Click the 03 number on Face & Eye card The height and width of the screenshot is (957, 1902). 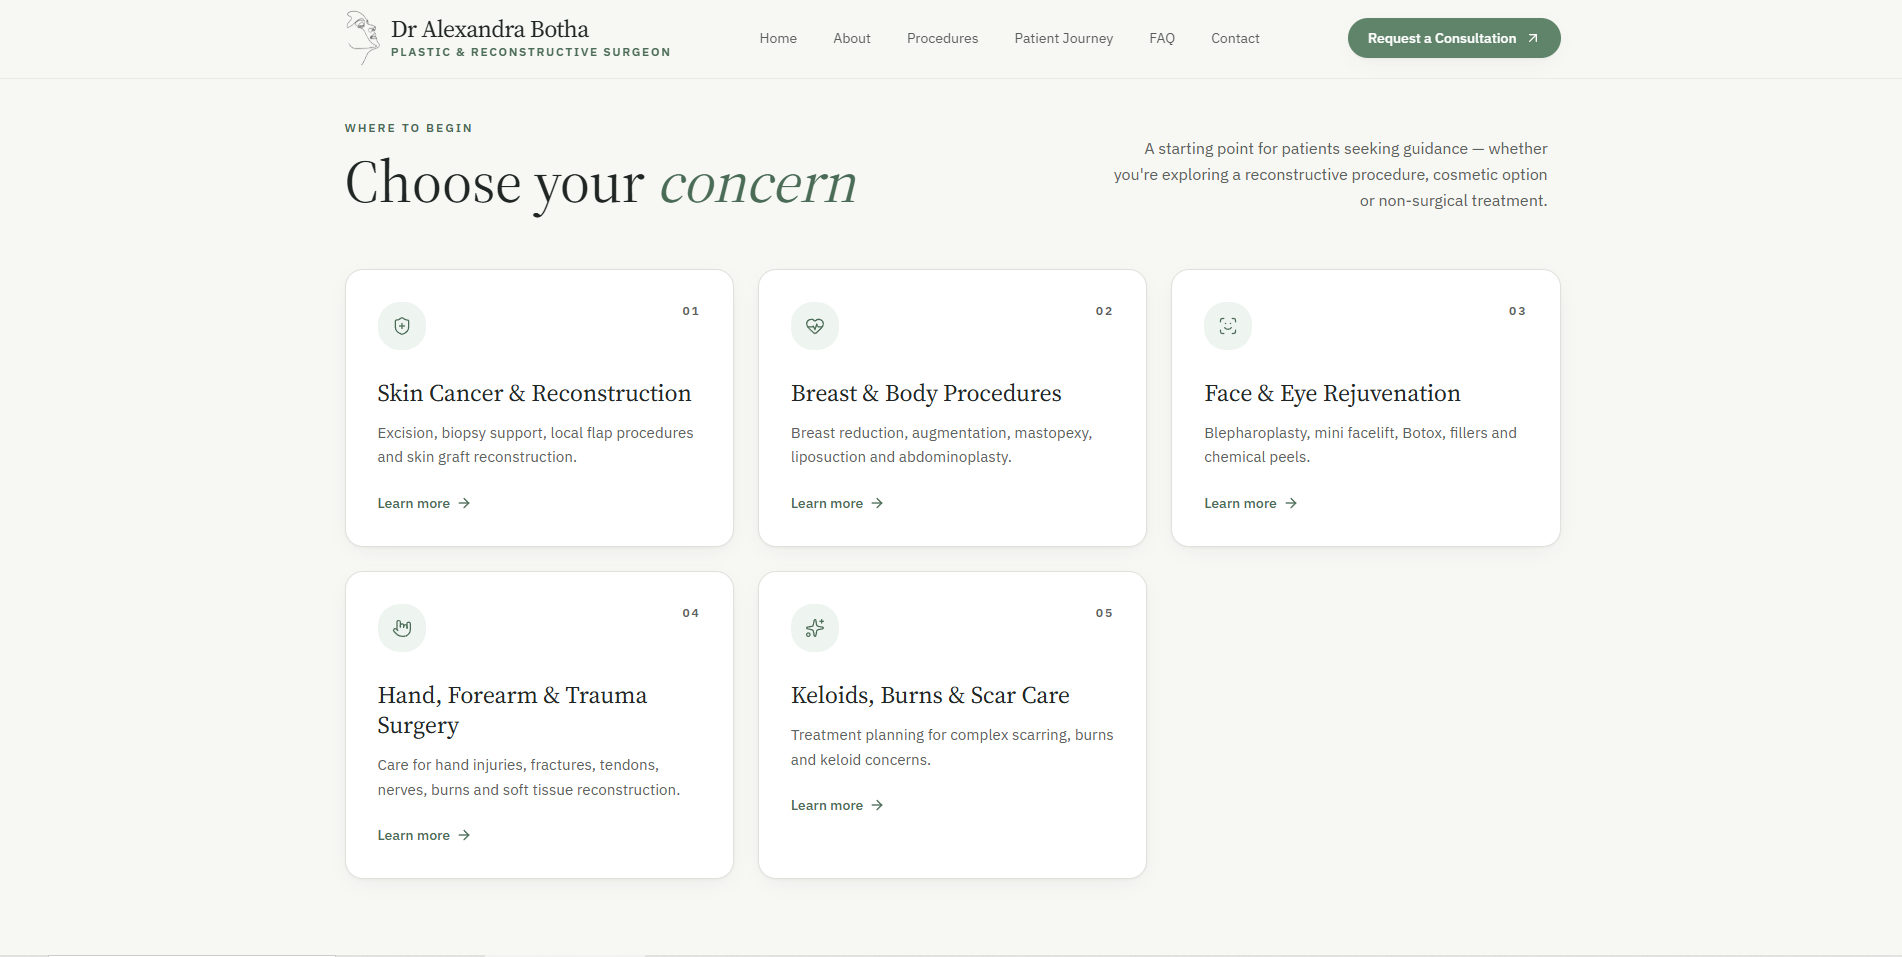[x=1517, y=311]
